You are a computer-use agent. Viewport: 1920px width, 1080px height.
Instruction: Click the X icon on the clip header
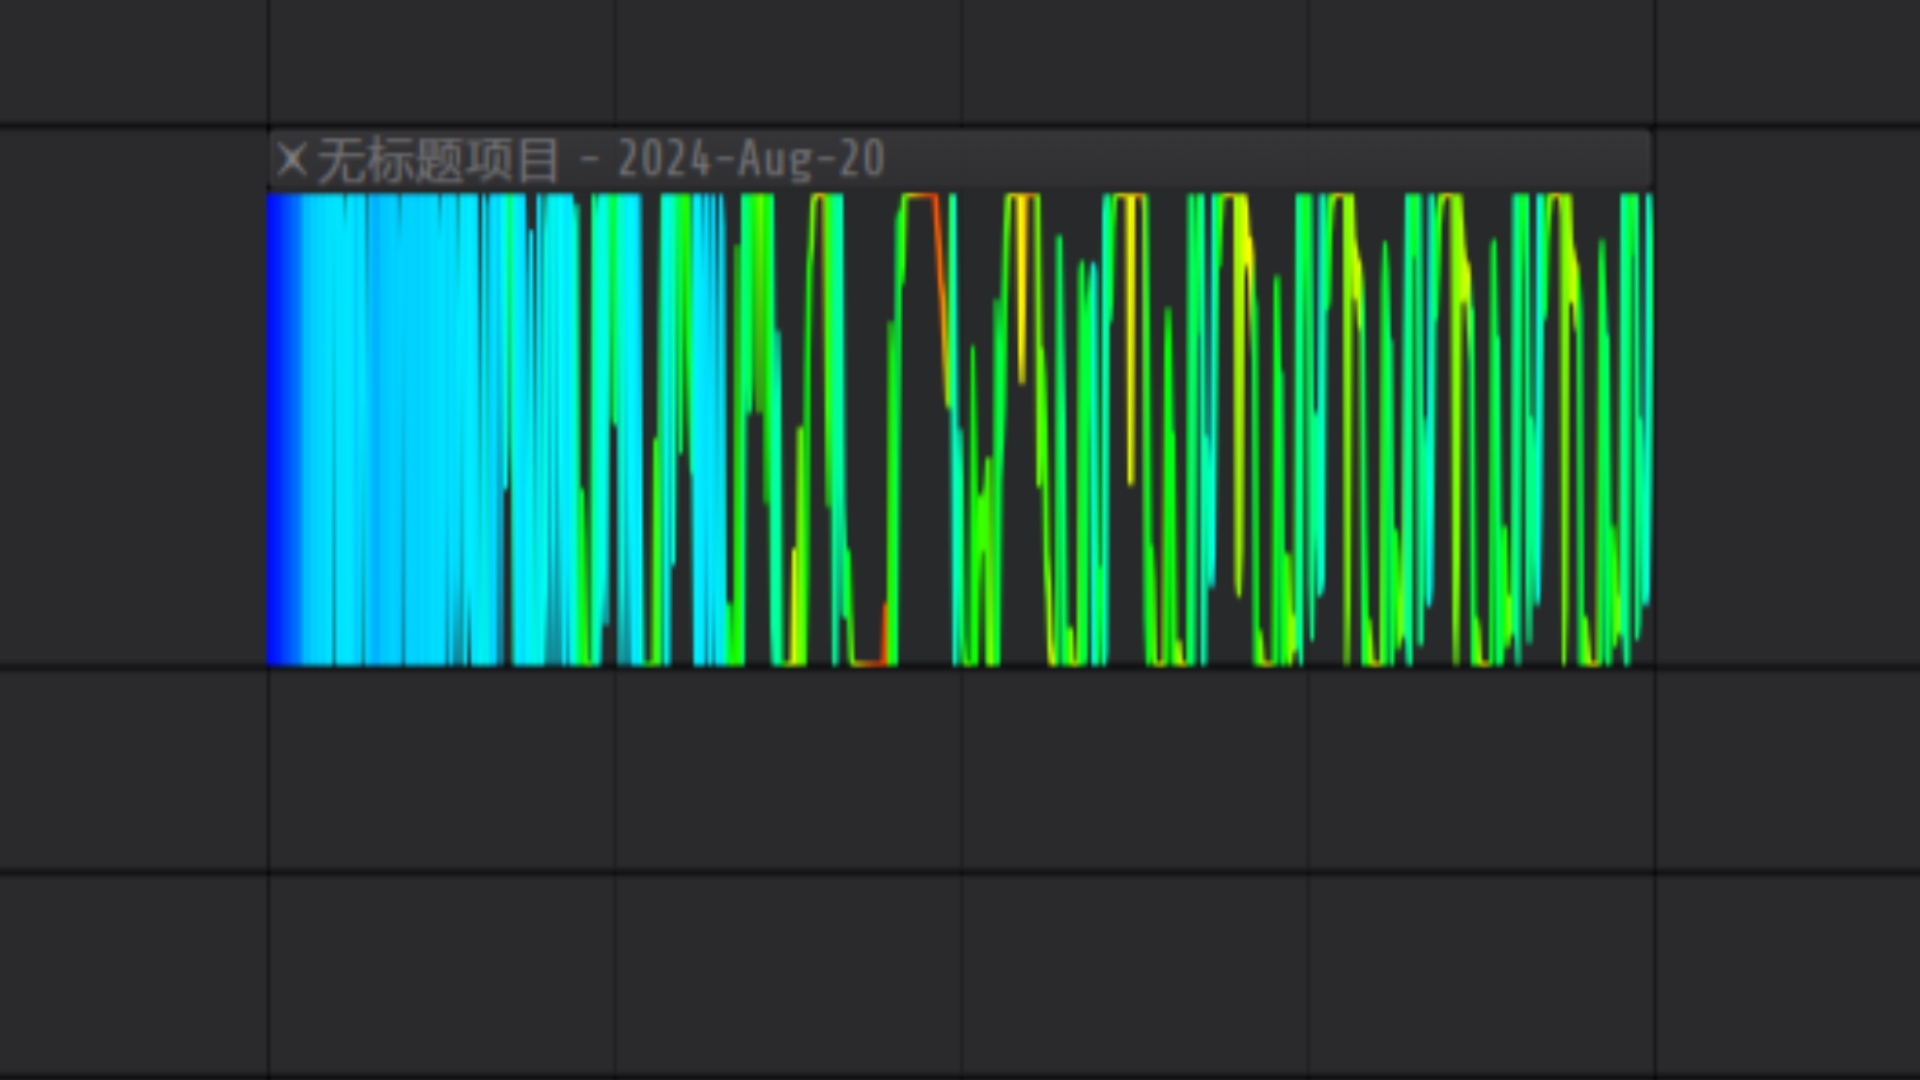coord(292,159)
